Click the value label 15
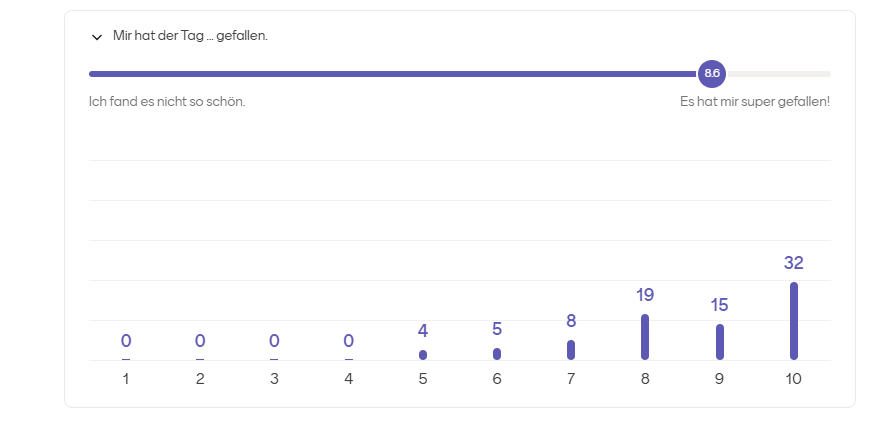872x436 pixels. coord(719,305)
